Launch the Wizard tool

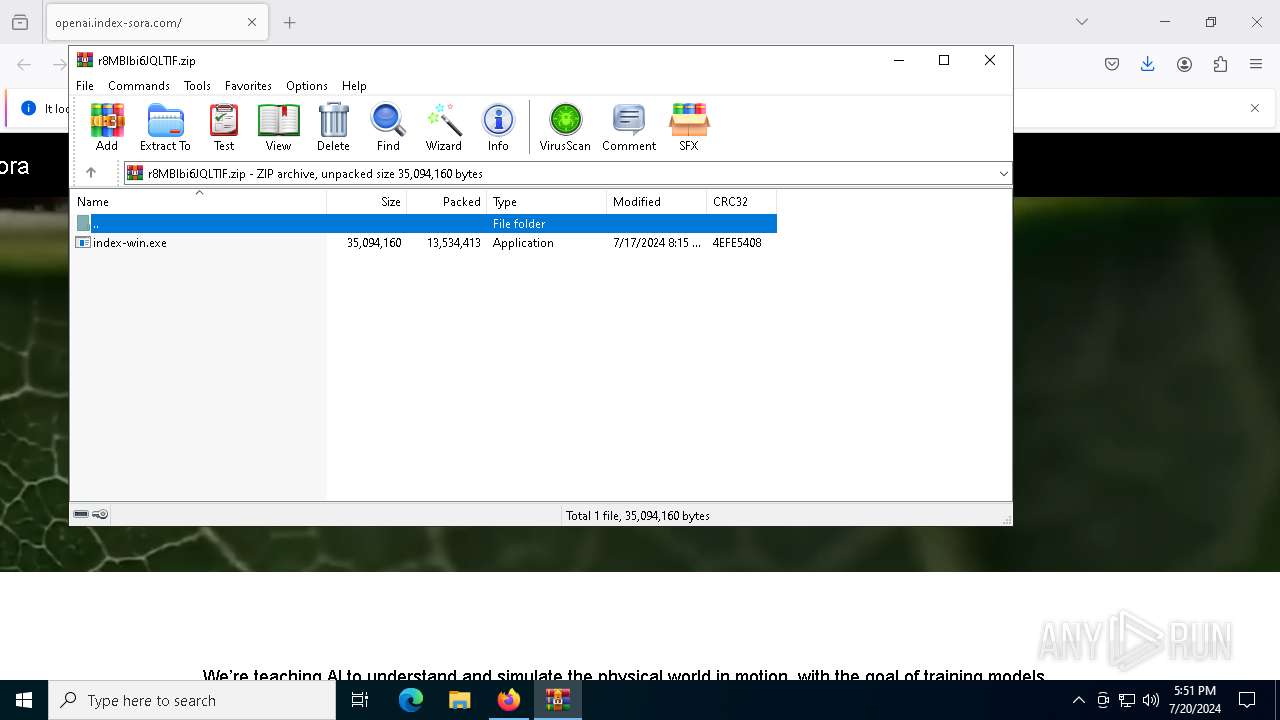point(444,127)
